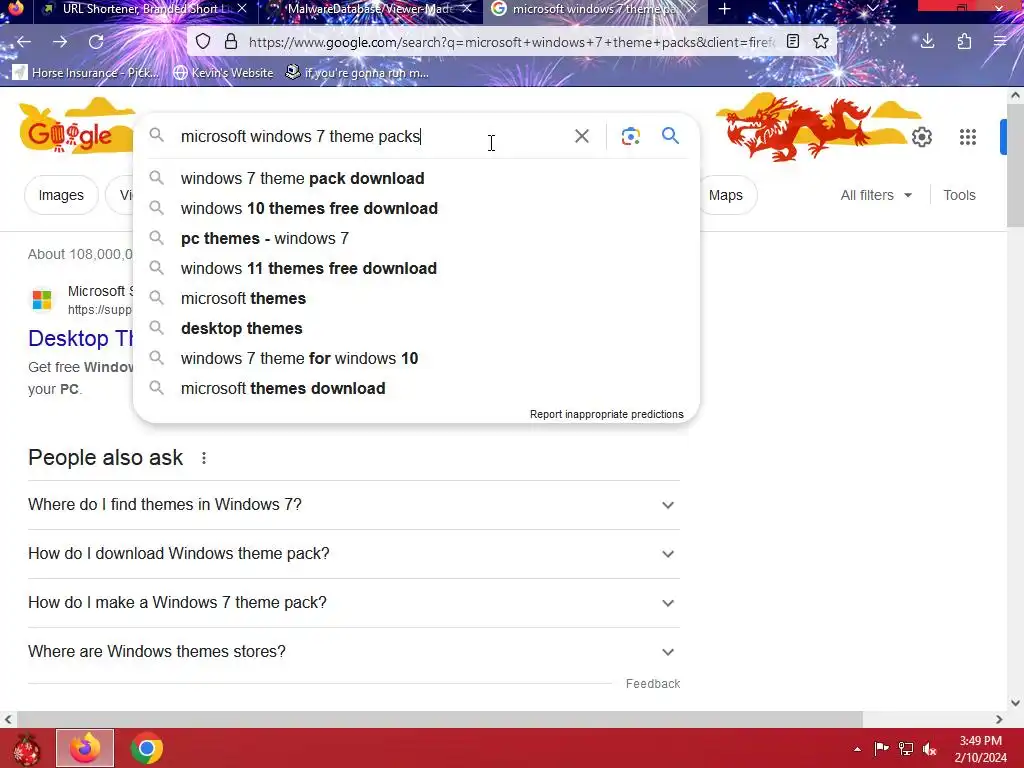Bookmark this page with the star icon
1024x768 pixels.
[821, 42]
